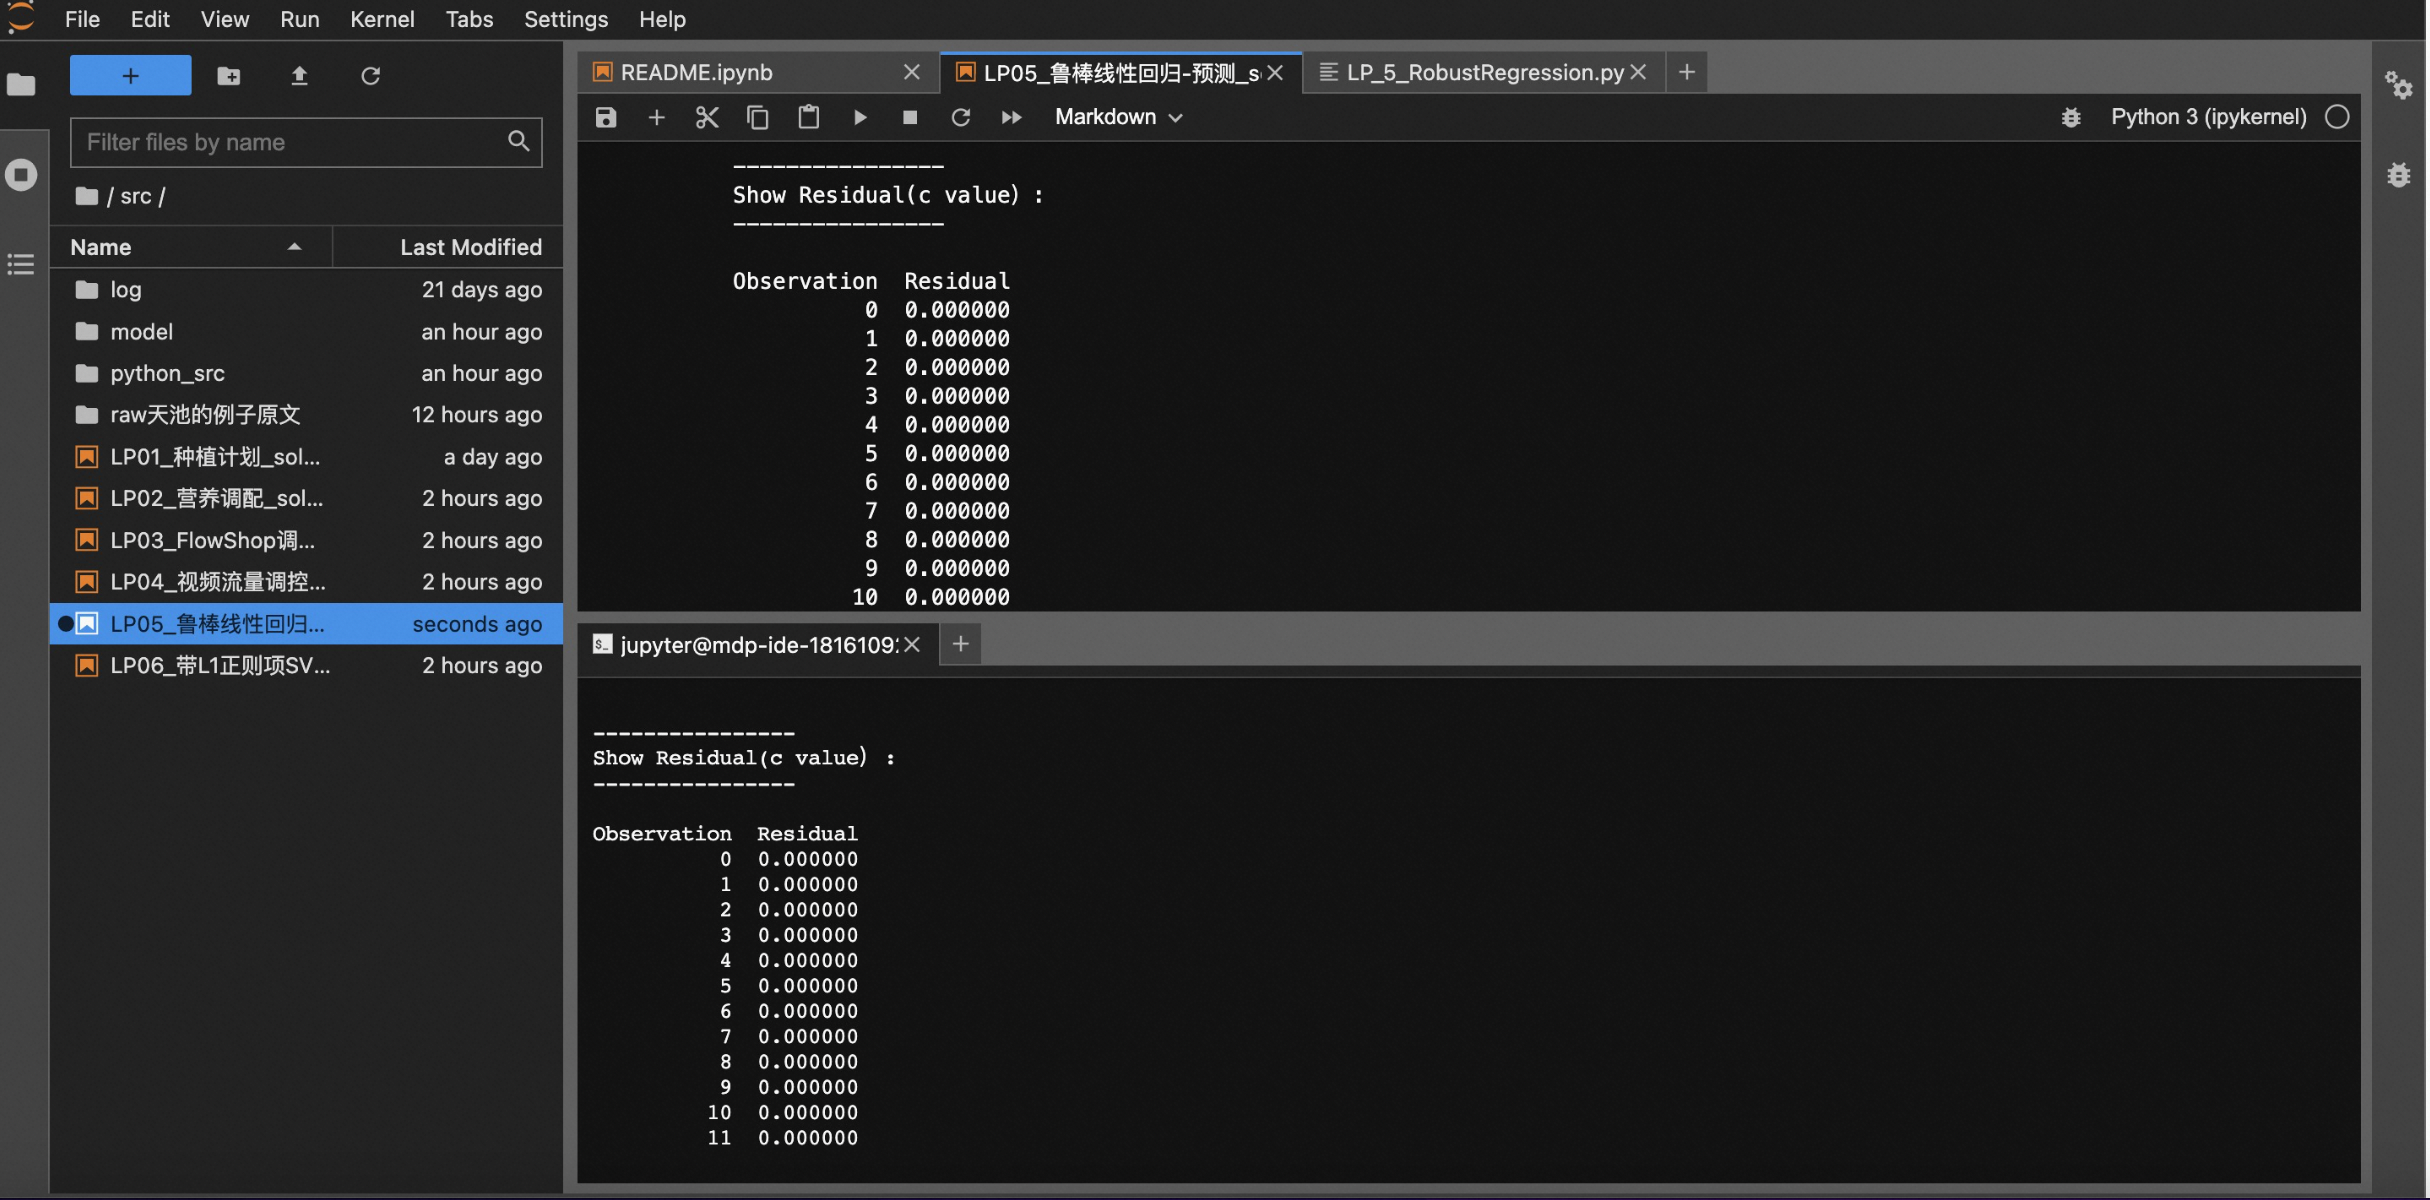This screenshot has height=1200, width=2430.
Task: Sort files by Name column
Action: click(x=190, y=247)
